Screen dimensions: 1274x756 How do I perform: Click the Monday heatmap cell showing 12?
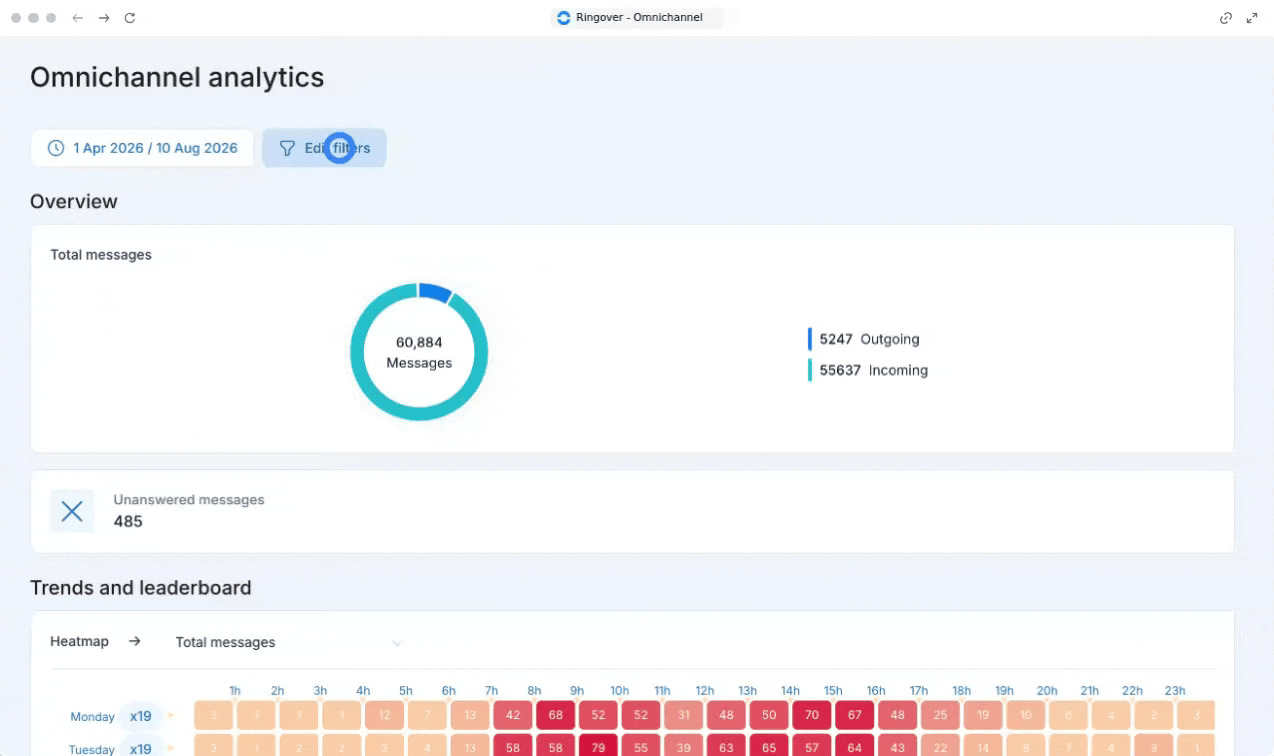point(385,715)
